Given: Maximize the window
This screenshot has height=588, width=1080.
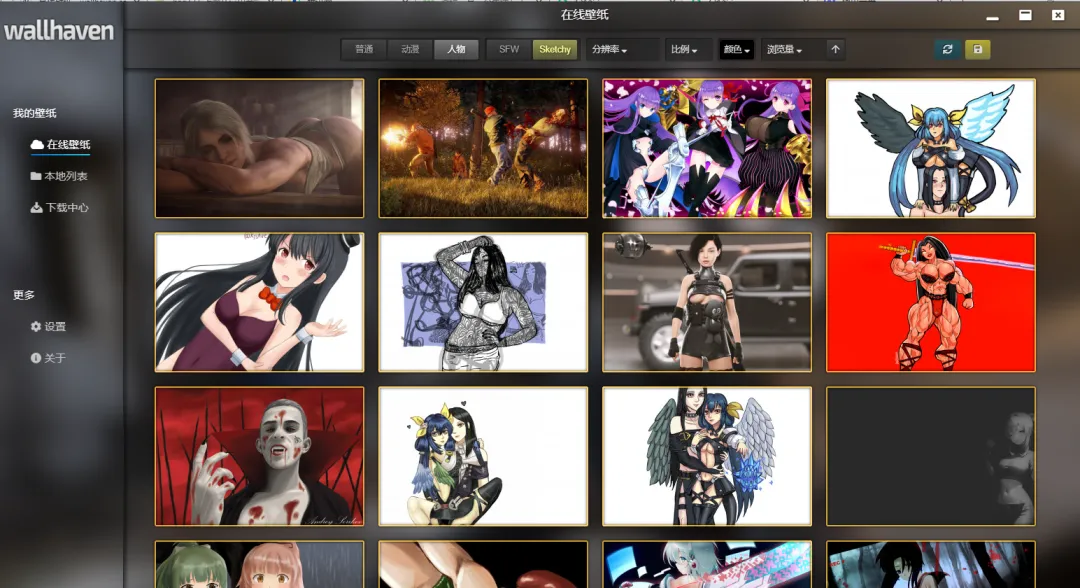Looking at the screenshot, I should click(1026, 15).
